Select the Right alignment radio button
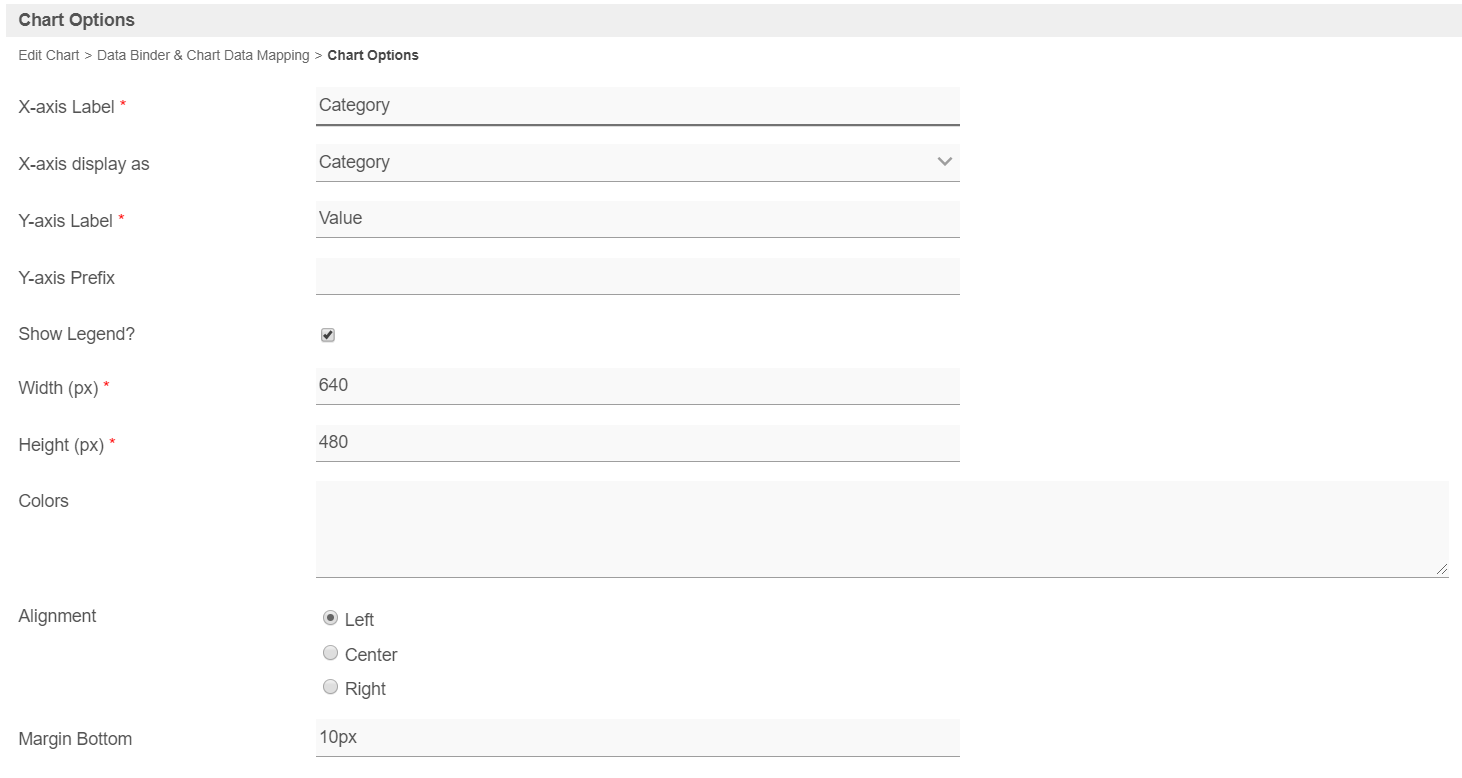 (x=330, y=687)
